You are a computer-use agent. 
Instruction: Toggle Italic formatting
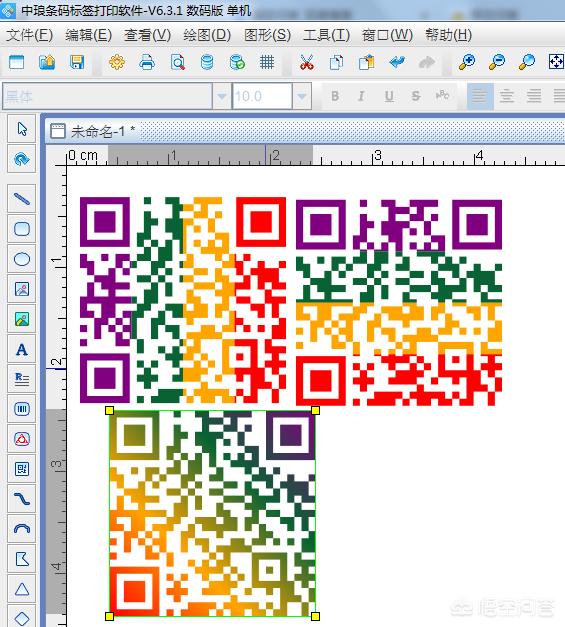click(361, 96)
